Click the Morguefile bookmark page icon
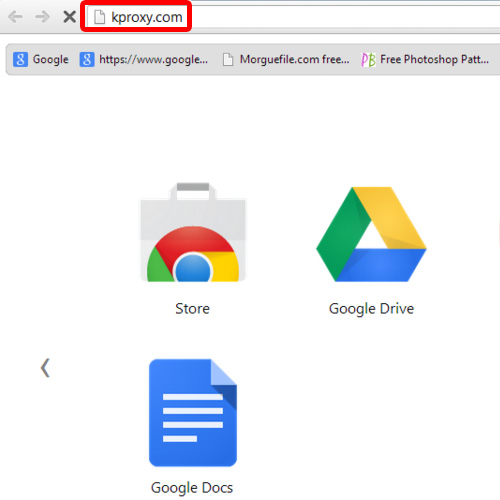 228,60
